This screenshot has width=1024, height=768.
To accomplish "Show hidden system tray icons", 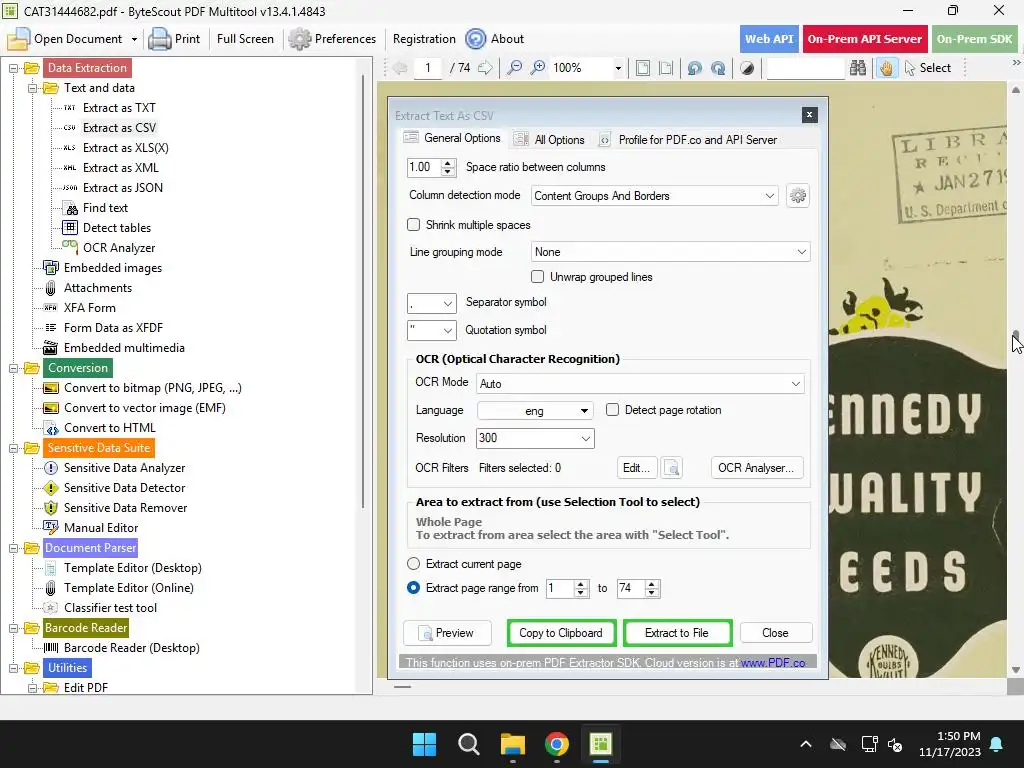I will pos(806,744).
